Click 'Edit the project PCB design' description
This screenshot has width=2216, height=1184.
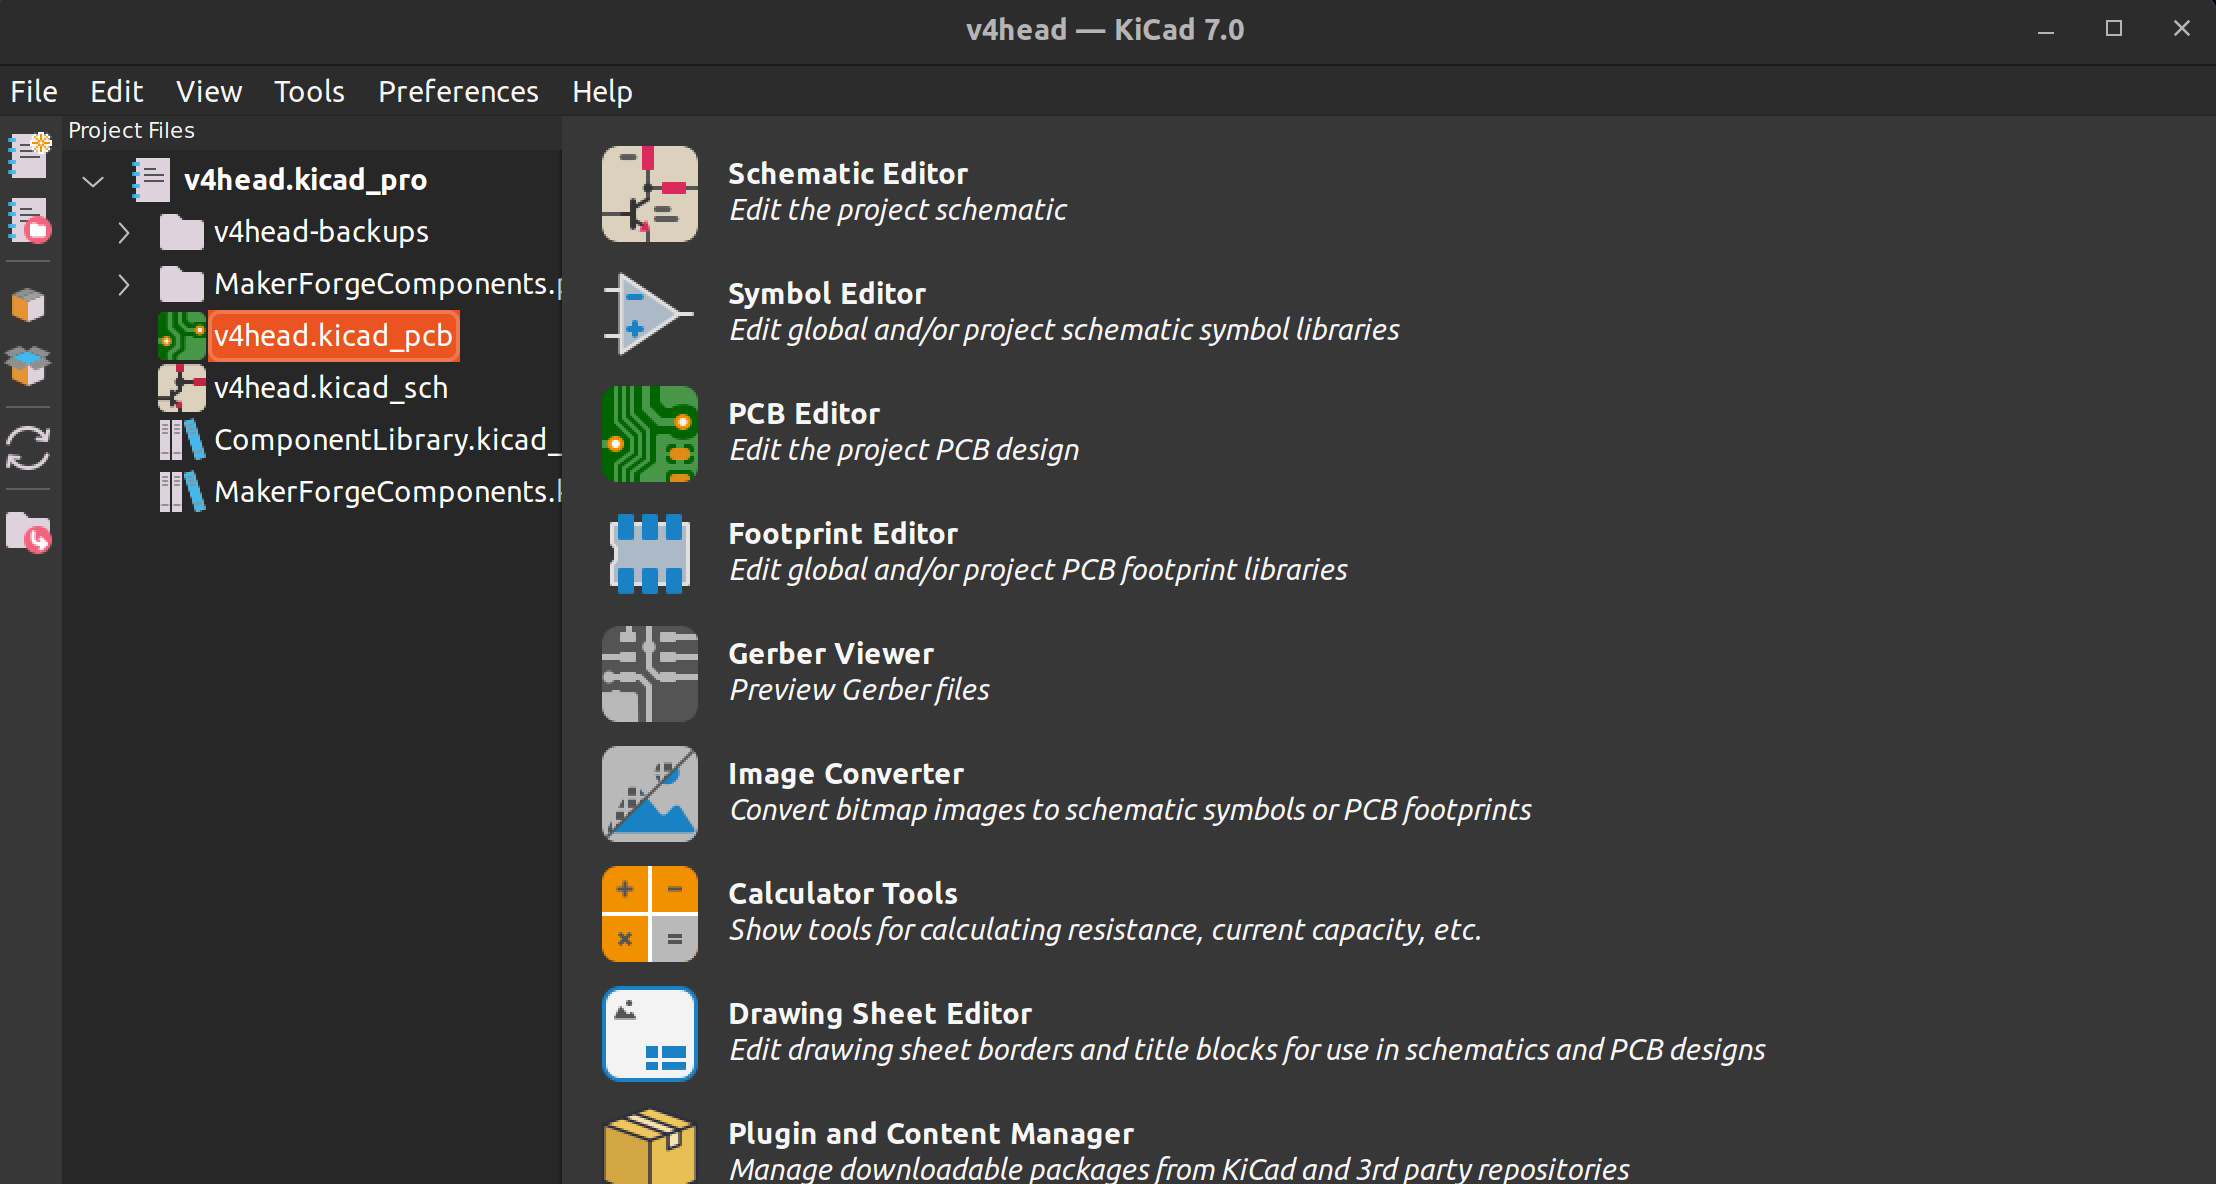(x=904, y=450)
